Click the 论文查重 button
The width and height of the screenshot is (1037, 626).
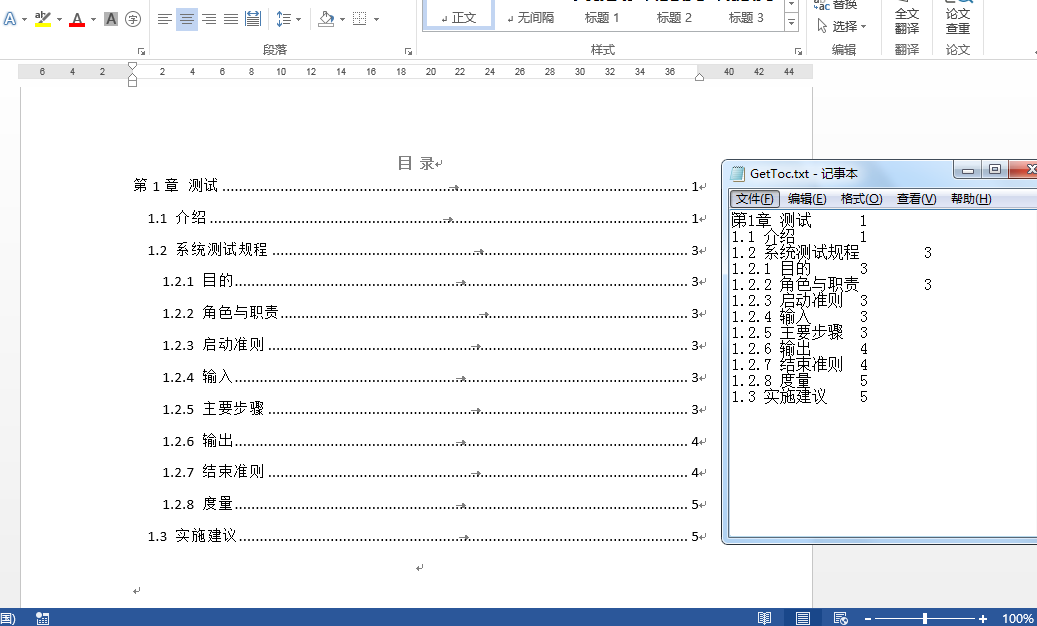(958, 20)
